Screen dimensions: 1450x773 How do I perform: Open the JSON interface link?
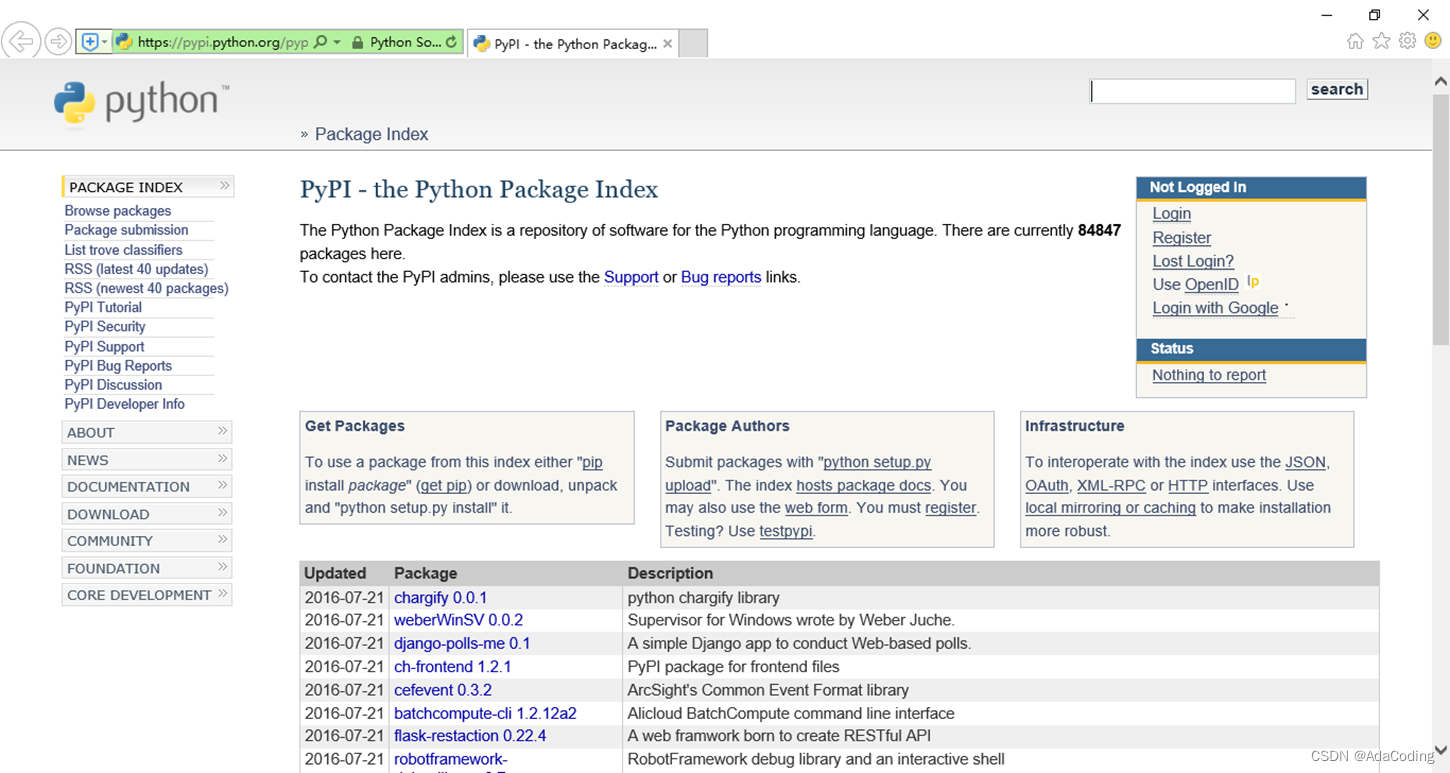click(1305, 462)
